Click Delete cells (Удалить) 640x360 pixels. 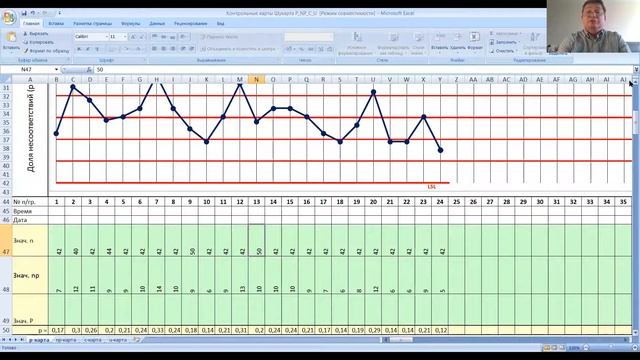458,42
